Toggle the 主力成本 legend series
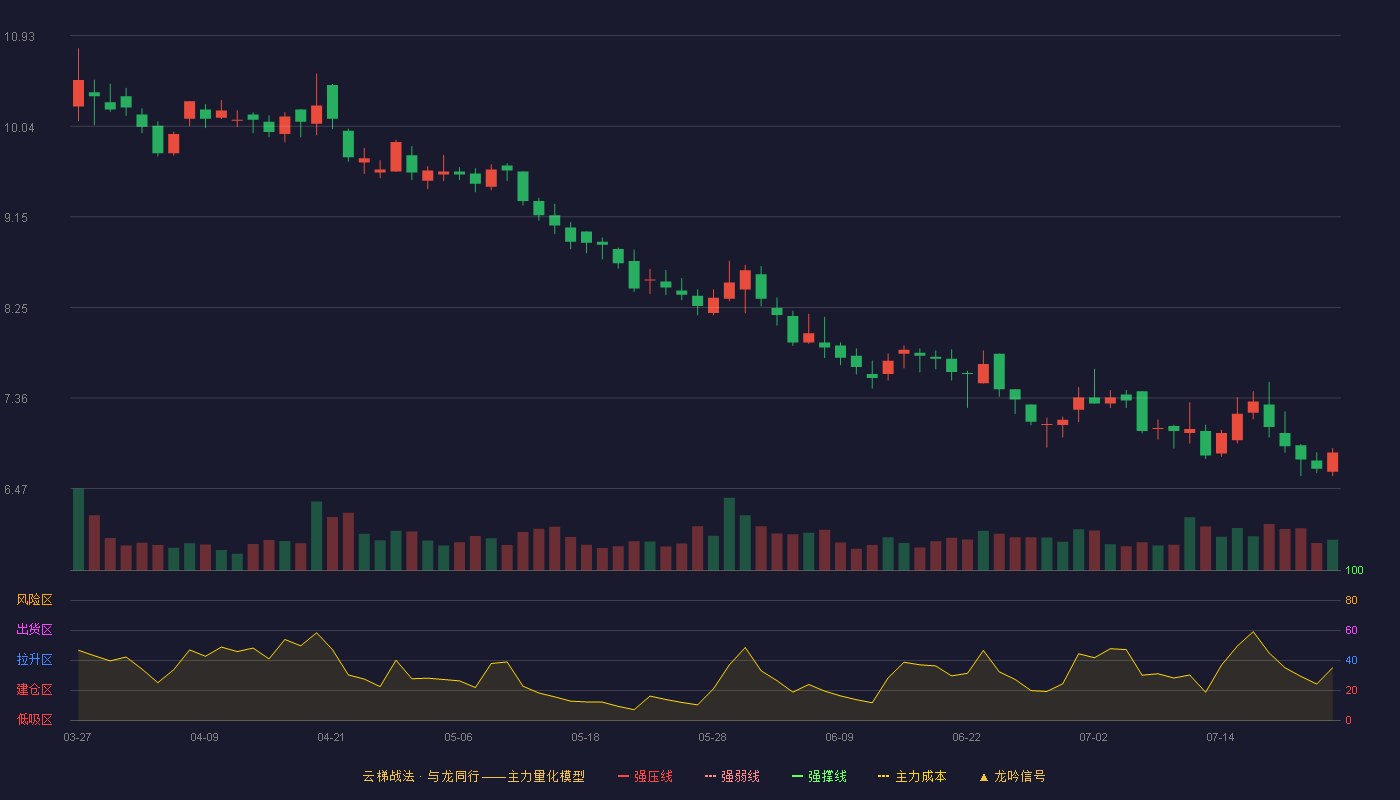The image size is (1400, 800). tap(912, 776)
